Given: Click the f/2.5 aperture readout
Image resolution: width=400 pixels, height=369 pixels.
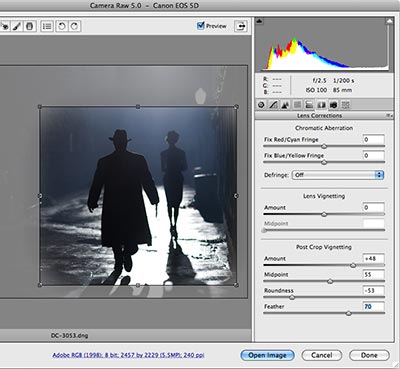Looking at the screenshot, I should click(x=319, y=81).
